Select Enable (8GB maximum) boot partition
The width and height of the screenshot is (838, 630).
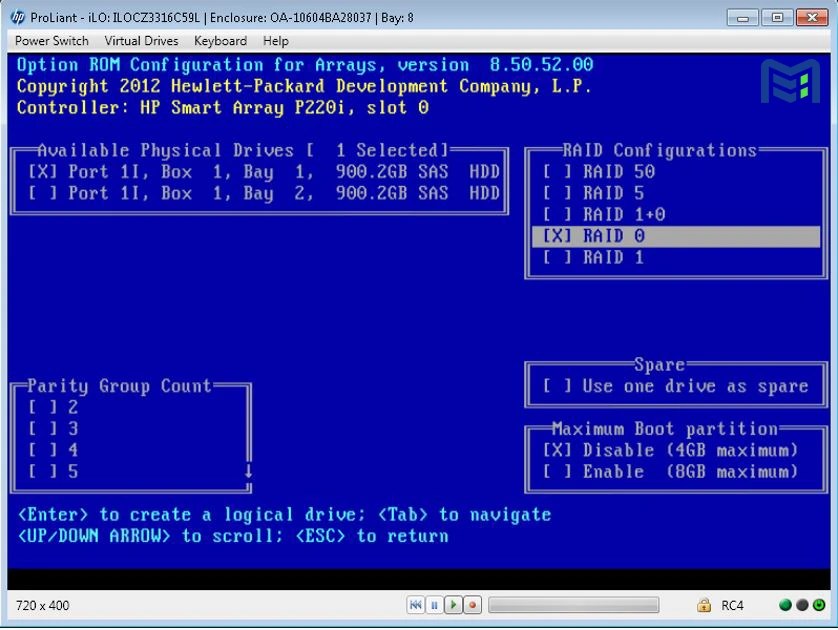click(670, 471)
